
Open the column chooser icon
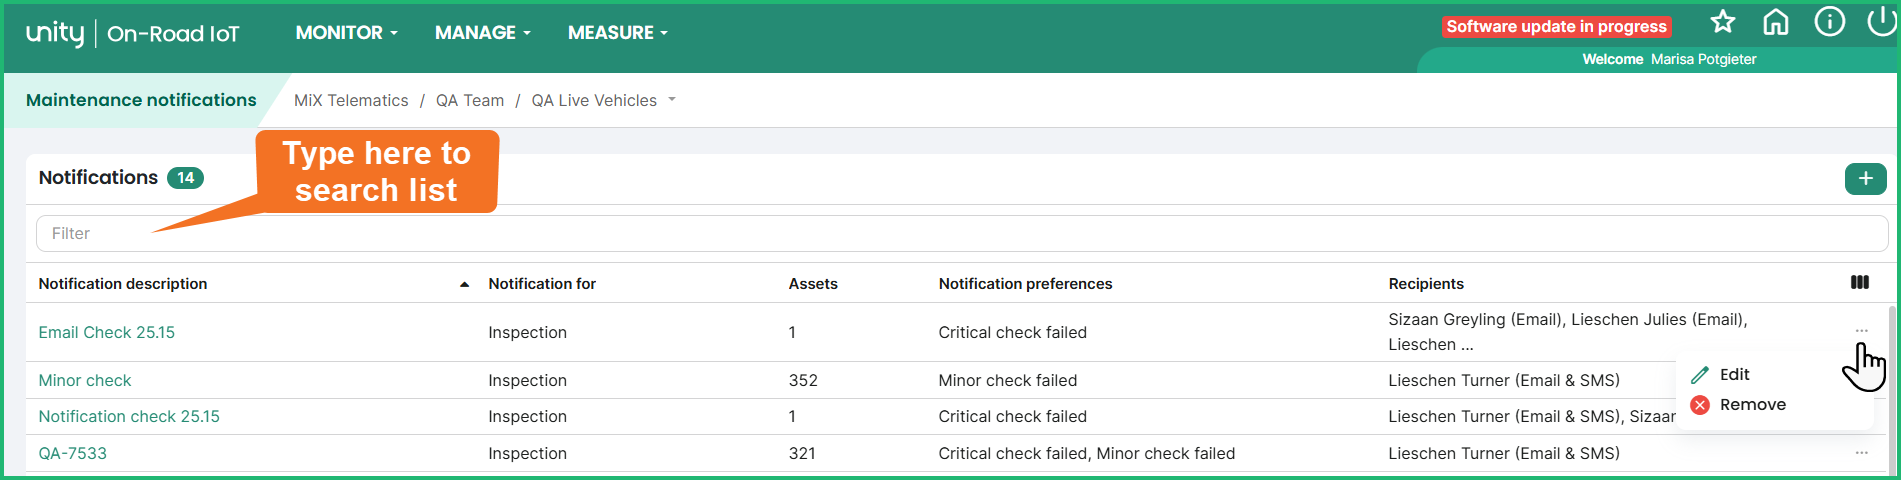pyautogui.click(x=1859, y=283)
